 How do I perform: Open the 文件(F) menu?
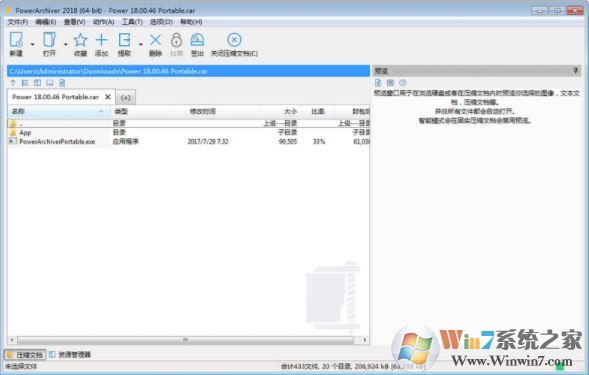pos(18,22)
